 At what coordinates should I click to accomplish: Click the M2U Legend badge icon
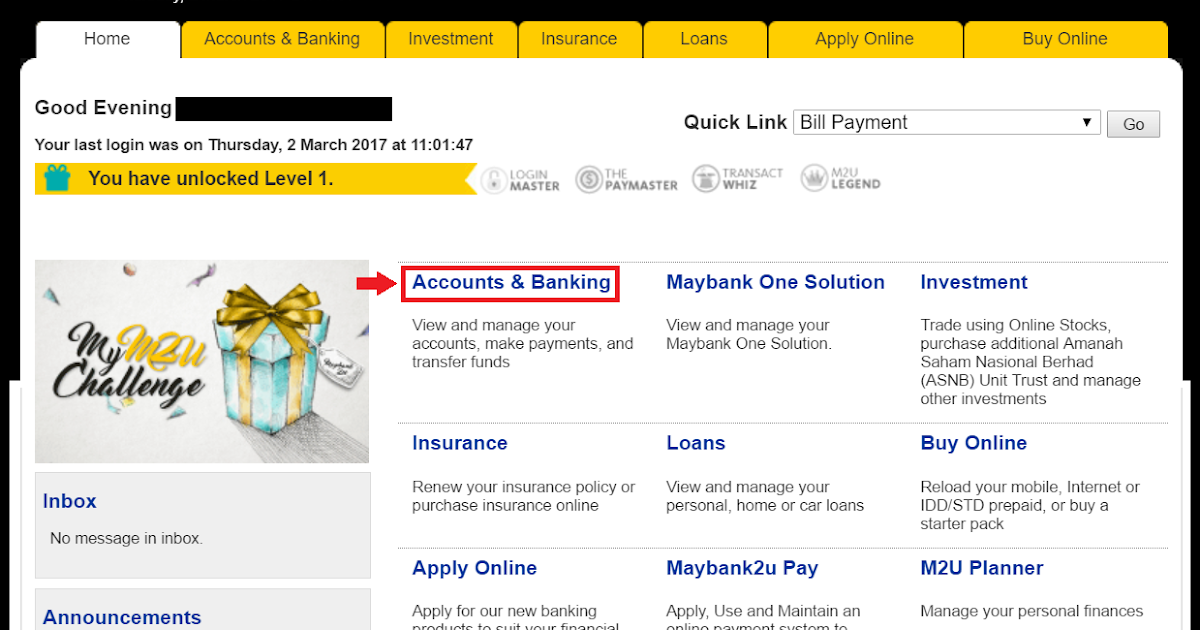click(814, 179)
